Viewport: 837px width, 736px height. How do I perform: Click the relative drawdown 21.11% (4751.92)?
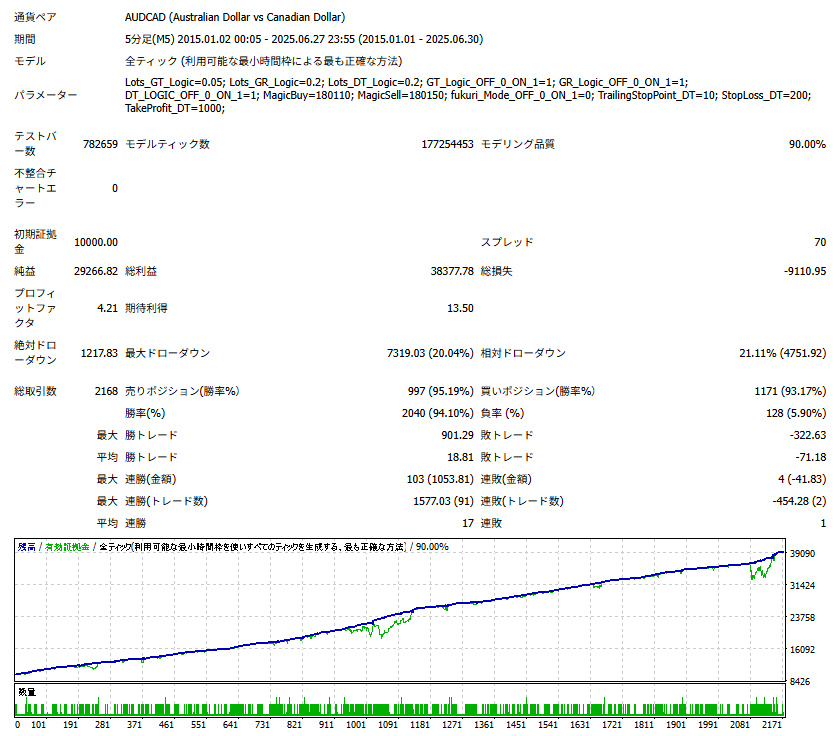[x=783, y=353]
